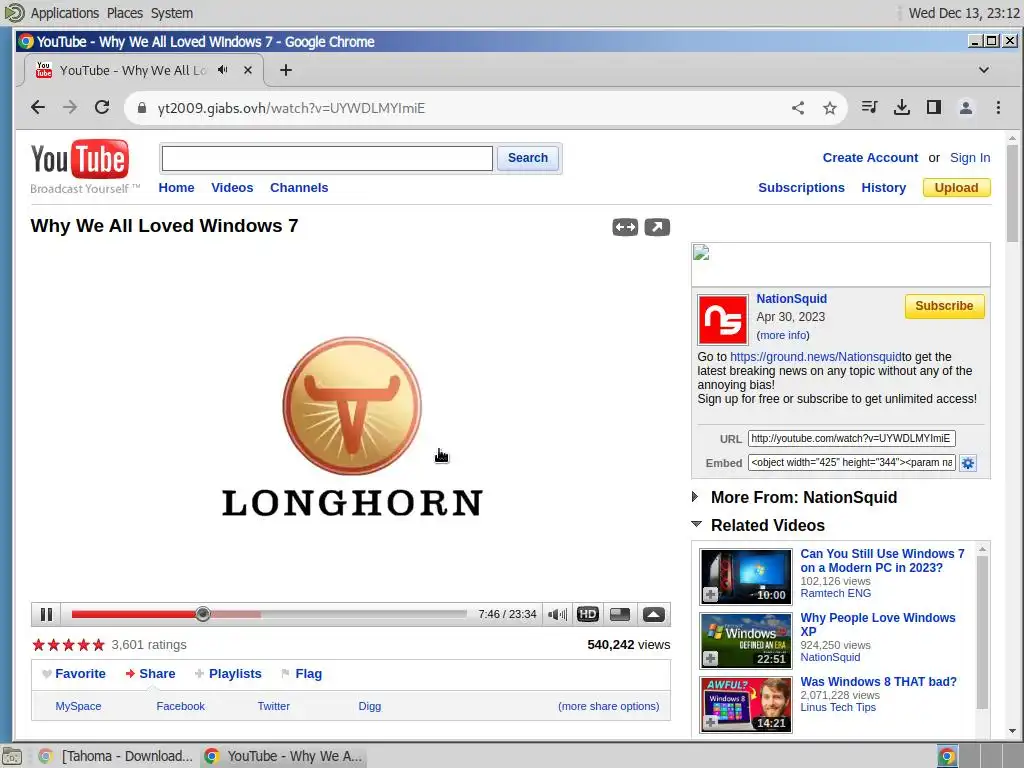Switch player to widescreen size icon
This screenshot has height=768, width=1024.
coord(620,615)
